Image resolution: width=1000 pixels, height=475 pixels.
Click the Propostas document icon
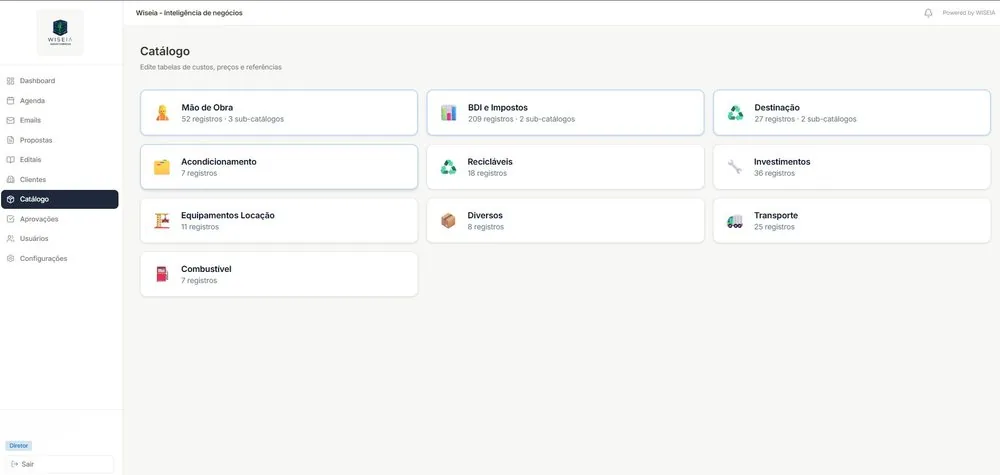pyautogui.click(x=10, y=140)
